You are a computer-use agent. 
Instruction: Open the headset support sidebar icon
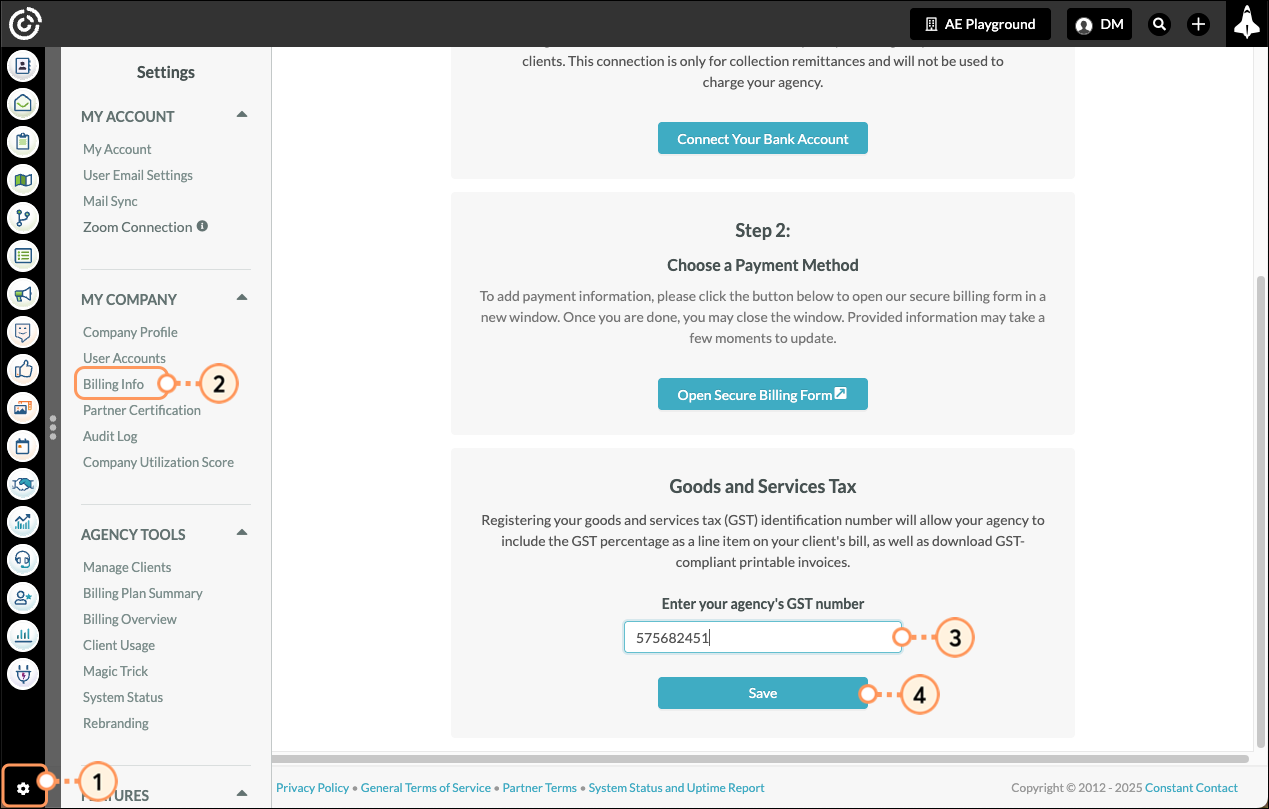(x=23, y=559)
